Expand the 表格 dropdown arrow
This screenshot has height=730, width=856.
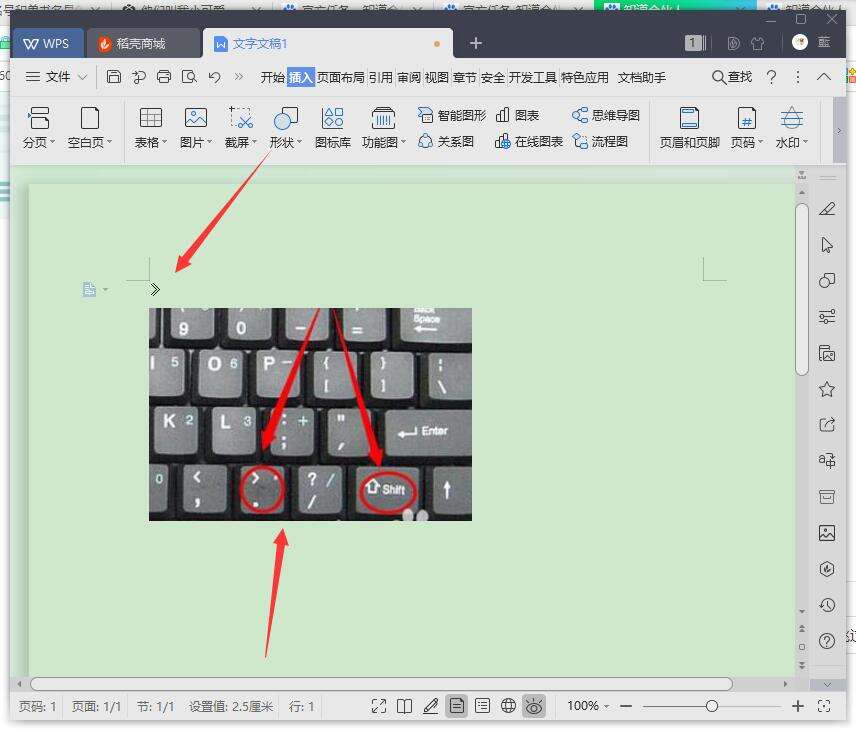click(164, 142)
